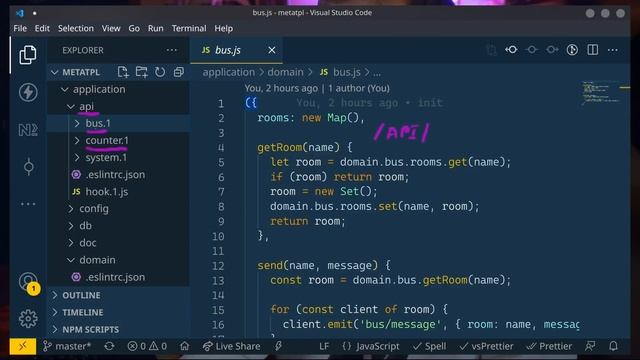This screenshot has height=360, width=640.
Task: Click the run/timeline circular toolbar icon
Action: point(572,50)
